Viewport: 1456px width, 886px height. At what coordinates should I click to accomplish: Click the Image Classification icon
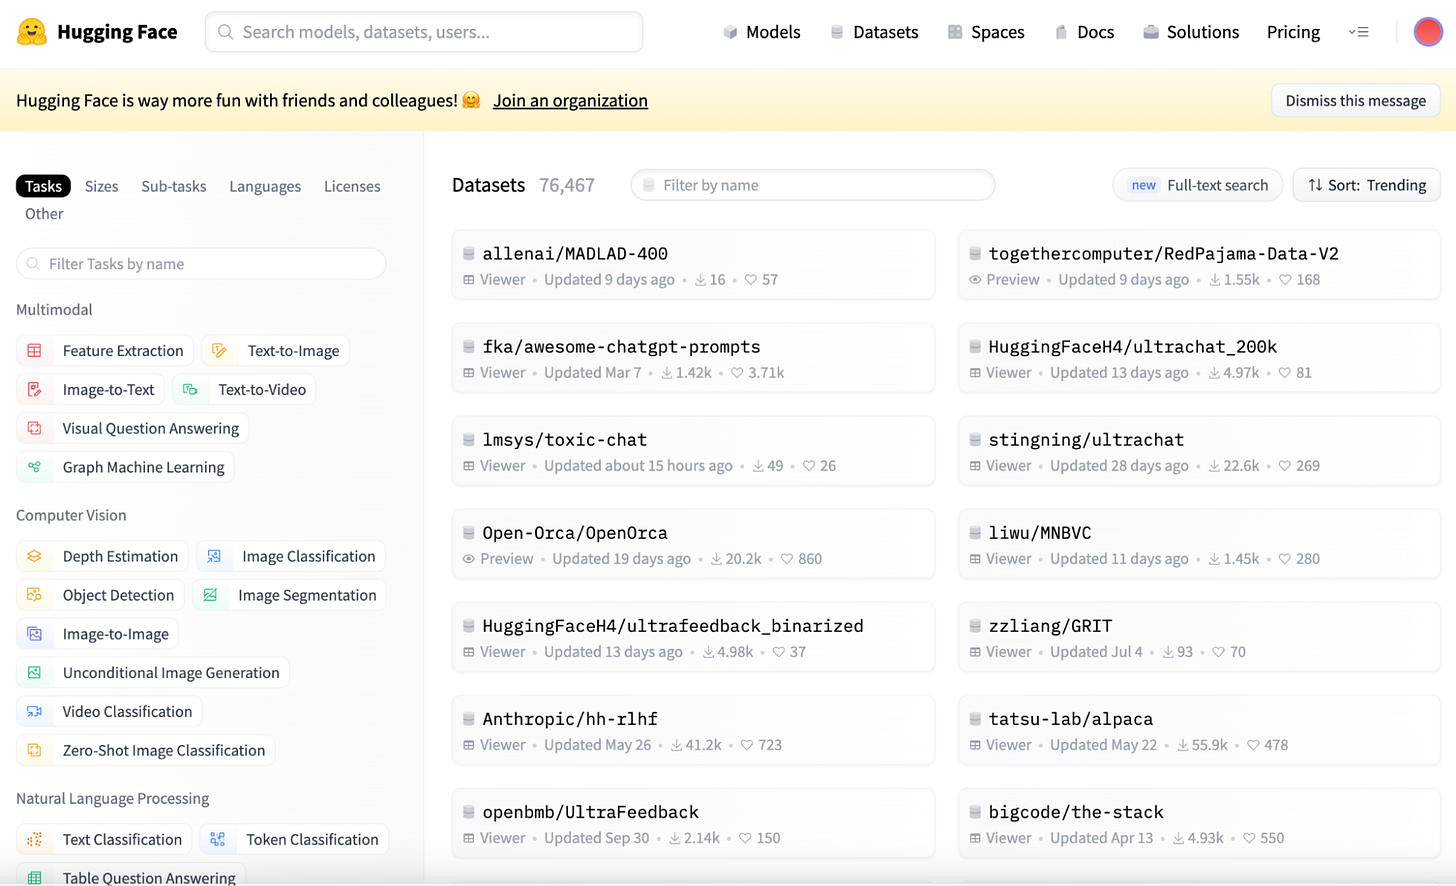point(214,556)
